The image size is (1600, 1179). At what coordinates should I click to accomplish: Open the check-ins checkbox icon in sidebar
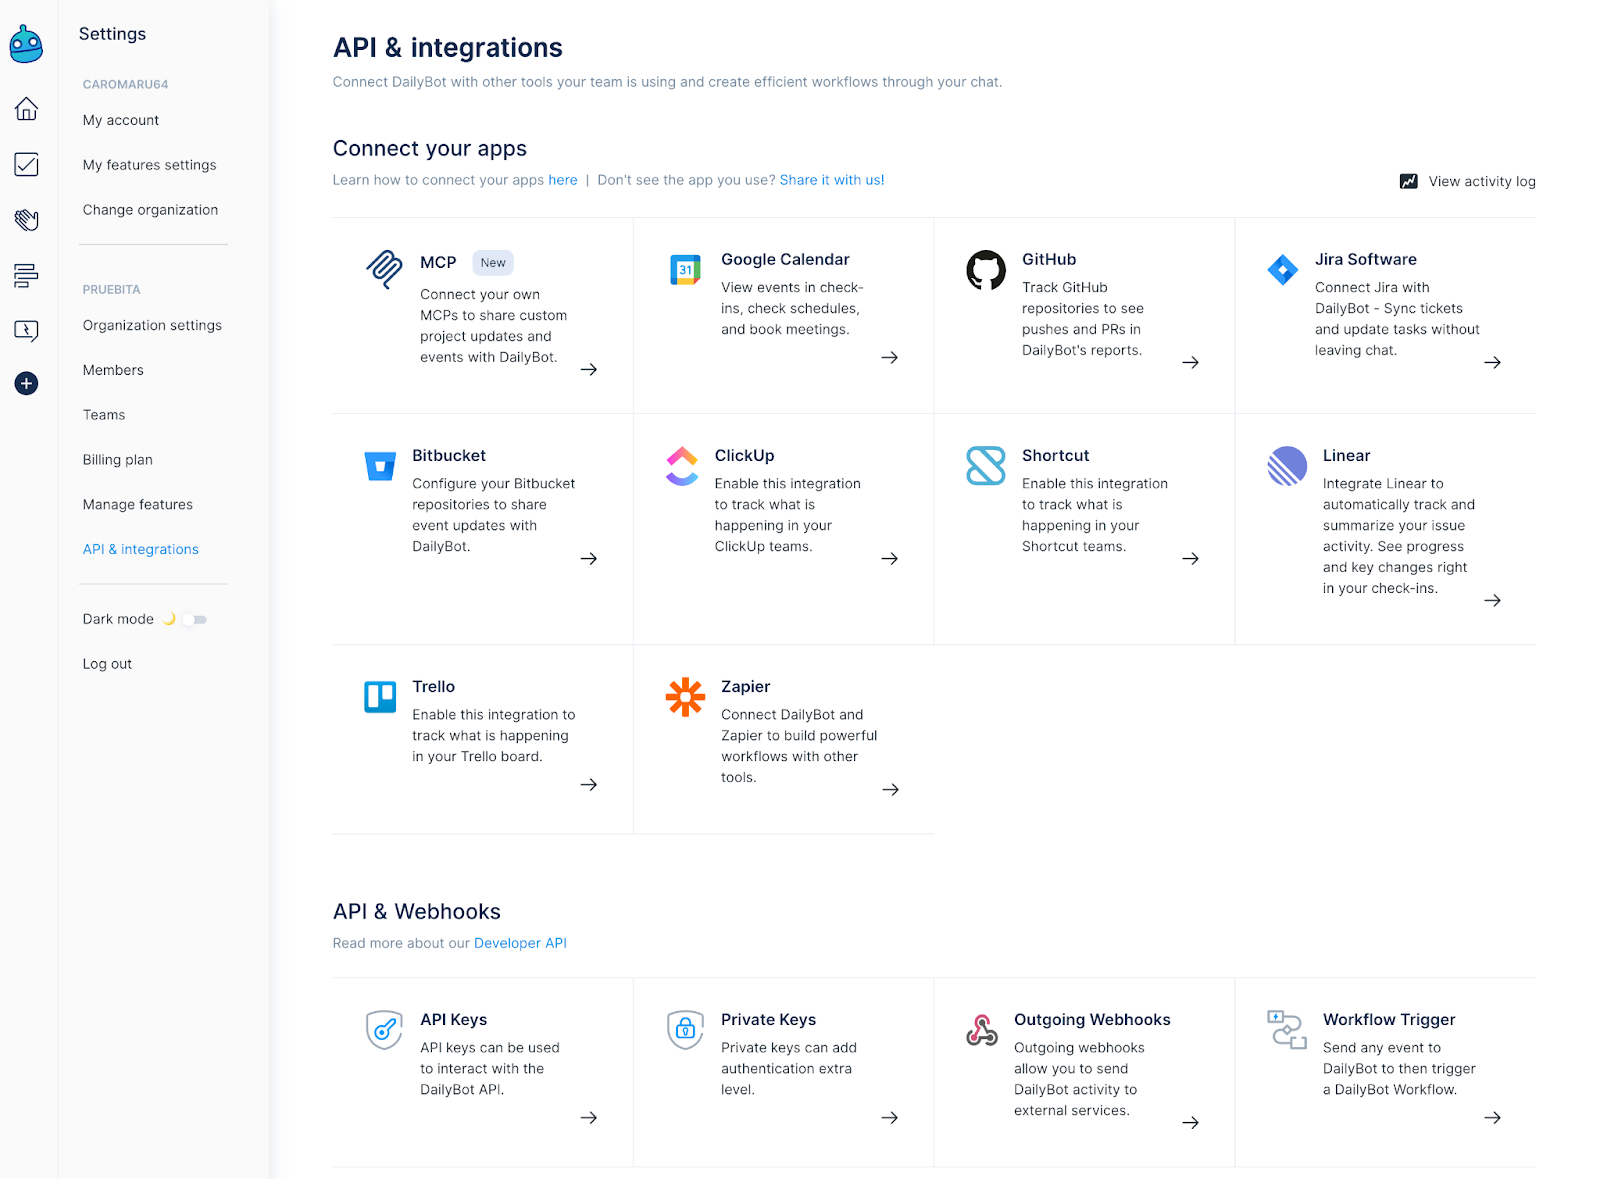click(x=27, y=165)
